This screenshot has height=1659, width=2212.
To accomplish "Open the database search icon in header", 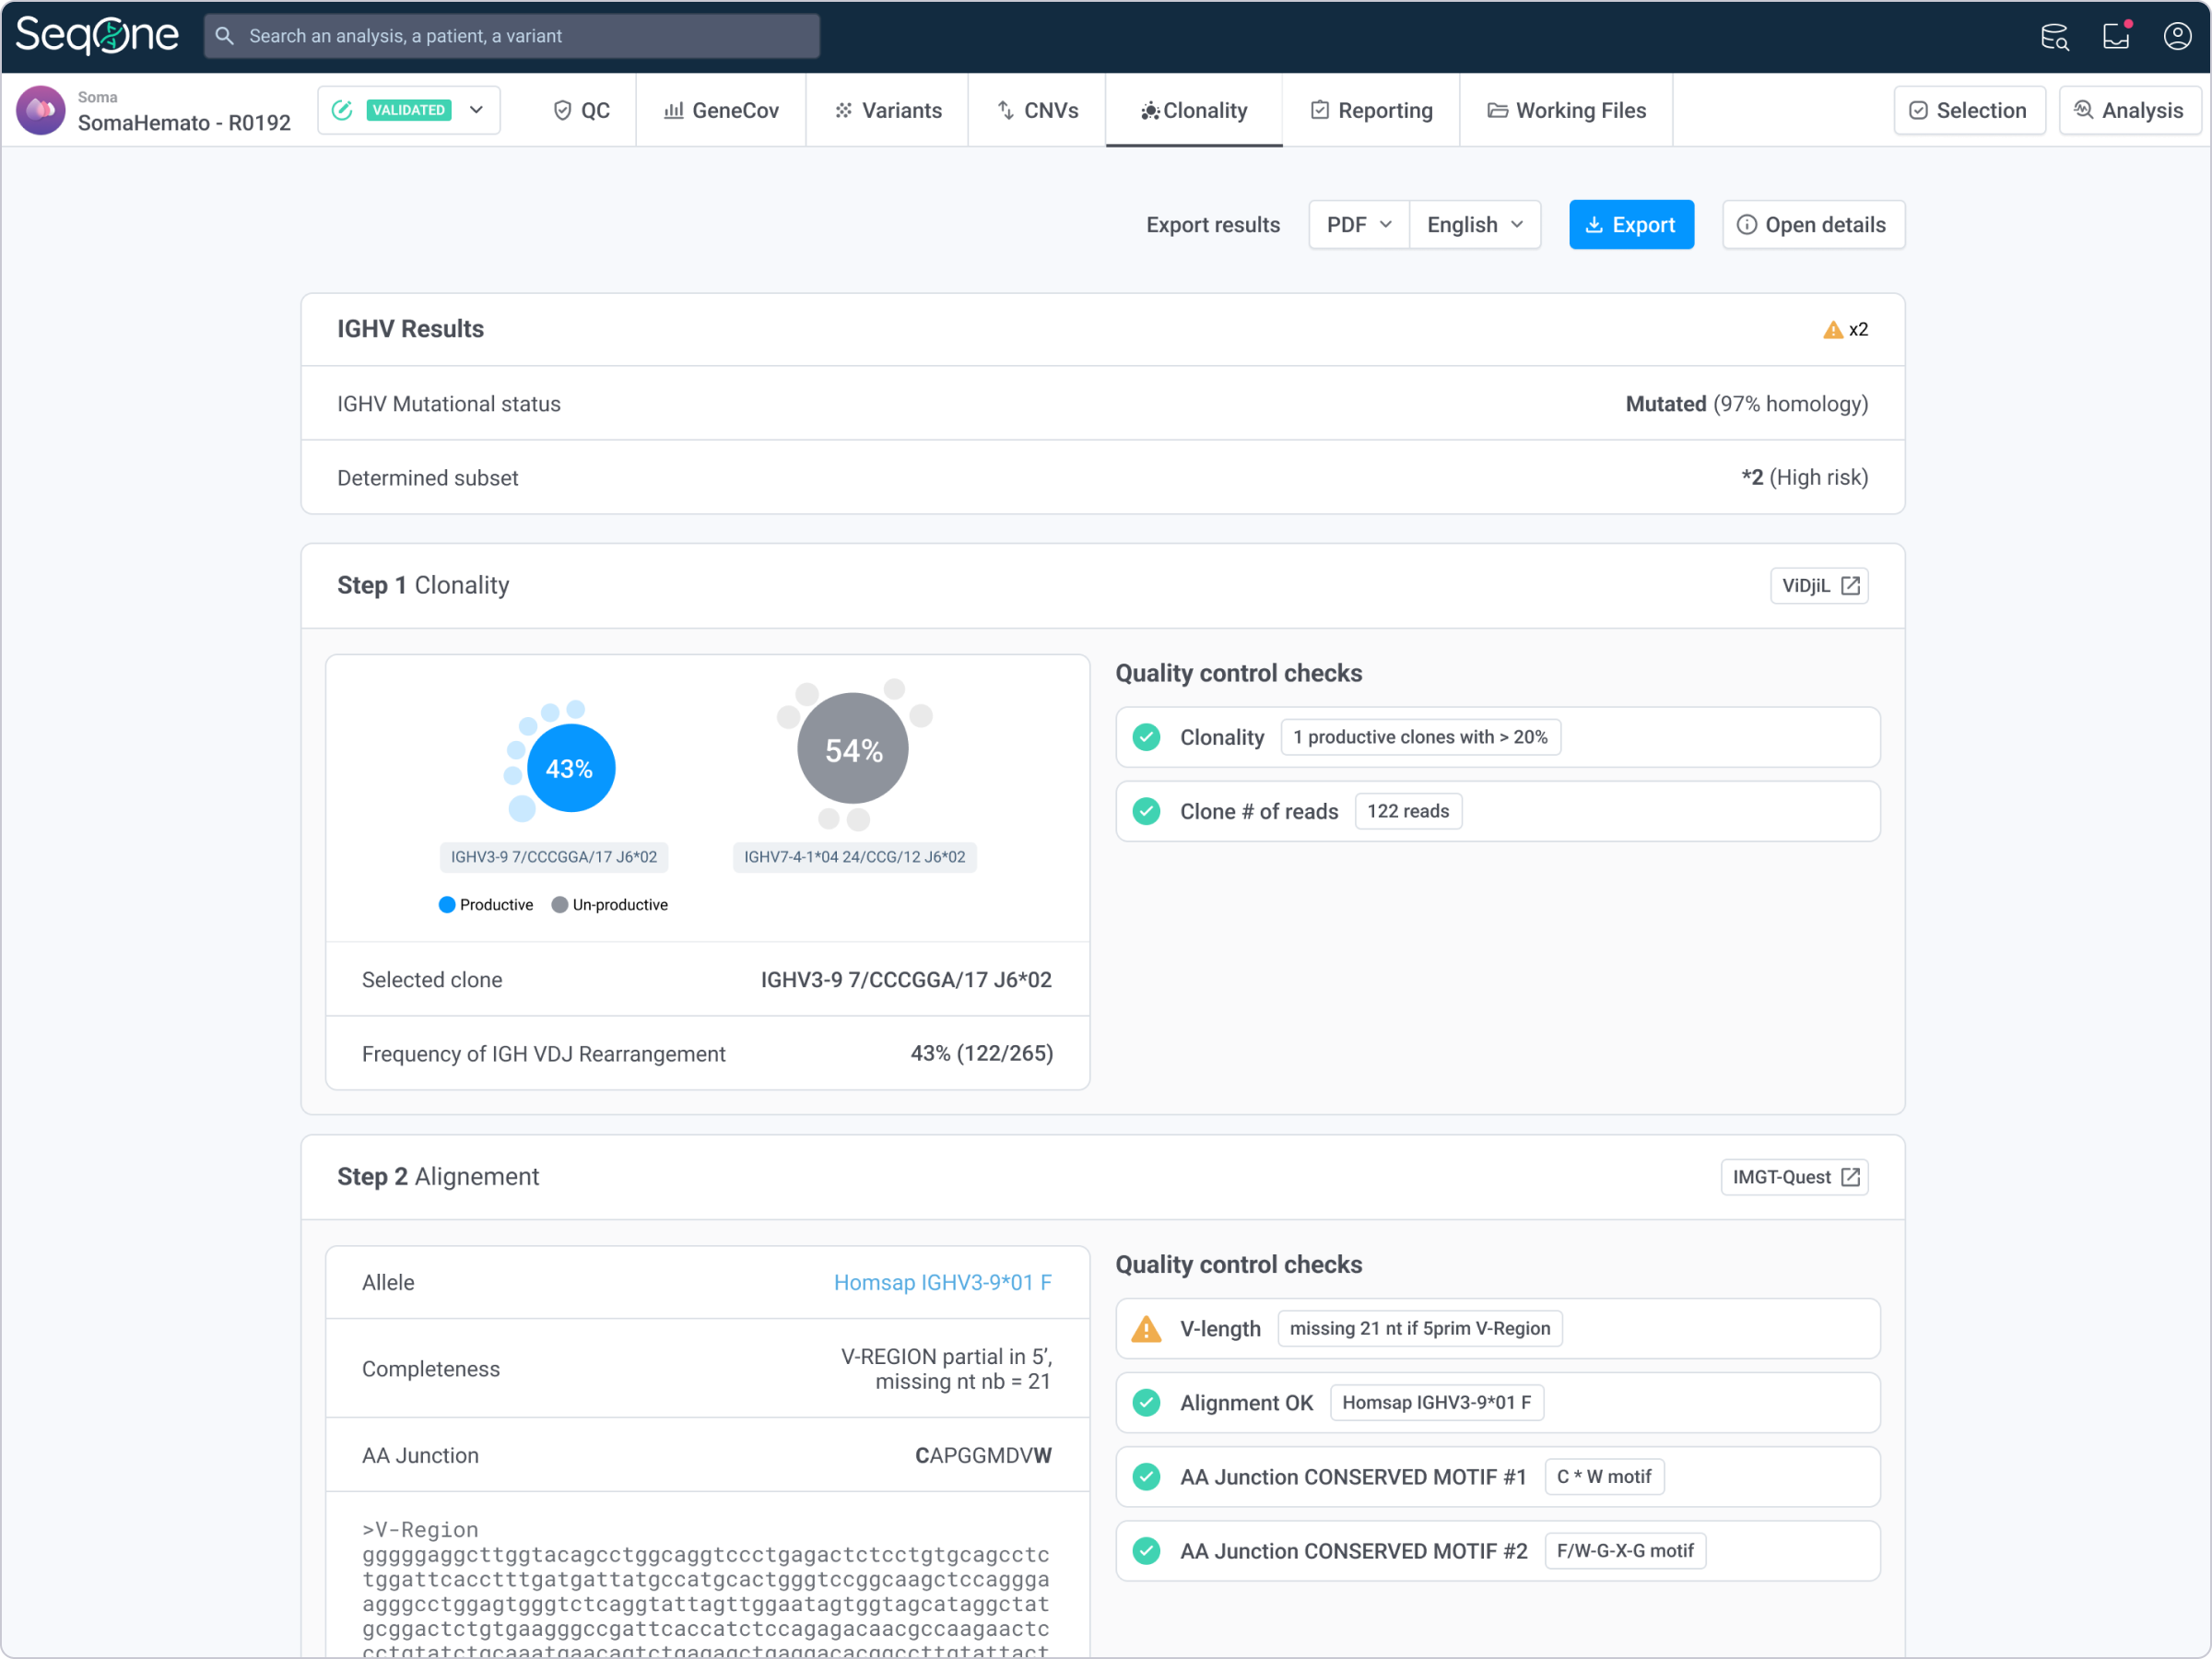I will coord(2054,37).
